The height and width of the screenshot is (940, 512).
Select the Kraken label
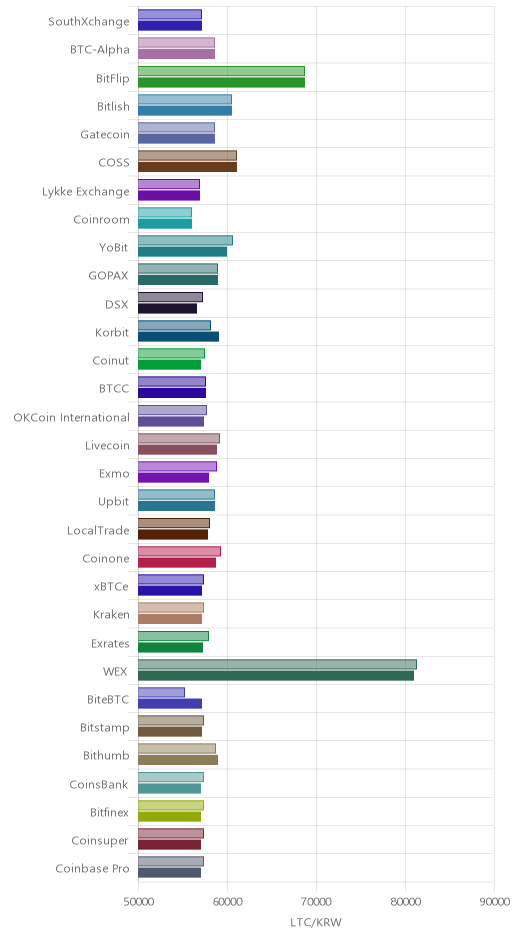coord(111,614)
